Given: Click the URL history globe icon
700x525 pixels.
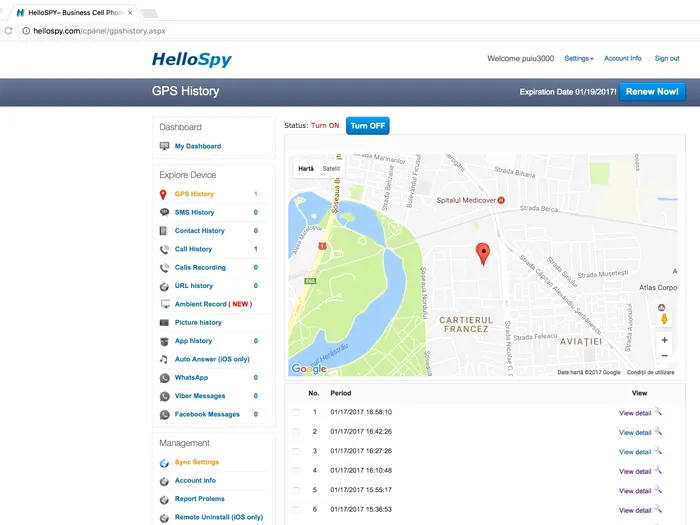Looking at the screenshot, I should [x=164, y=286].
